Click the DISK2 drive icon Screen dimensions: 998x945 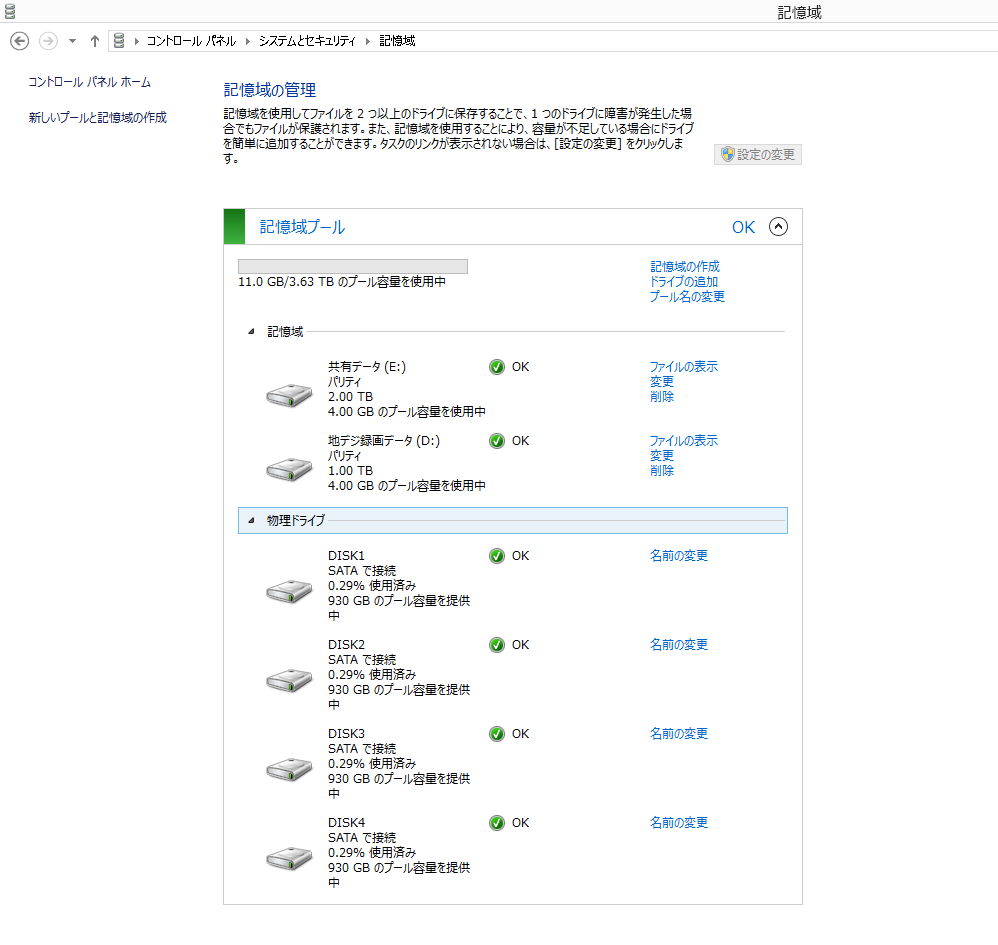(x=288, y=679)
